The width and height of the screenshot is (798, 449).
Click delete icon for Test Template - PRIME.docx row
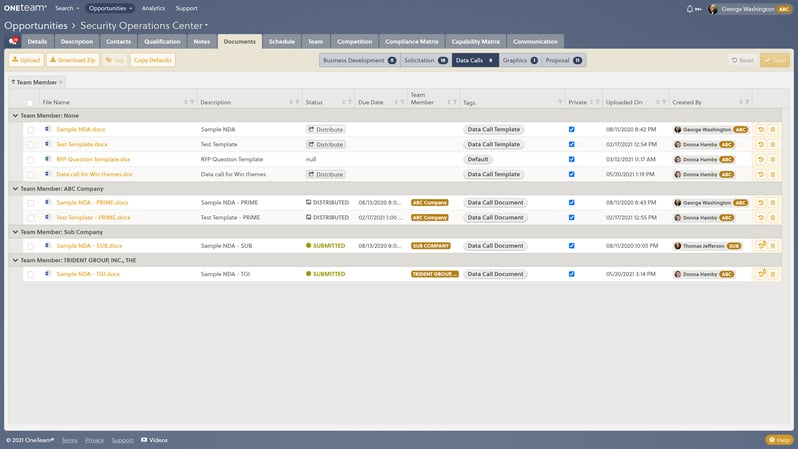coord(773,217)
